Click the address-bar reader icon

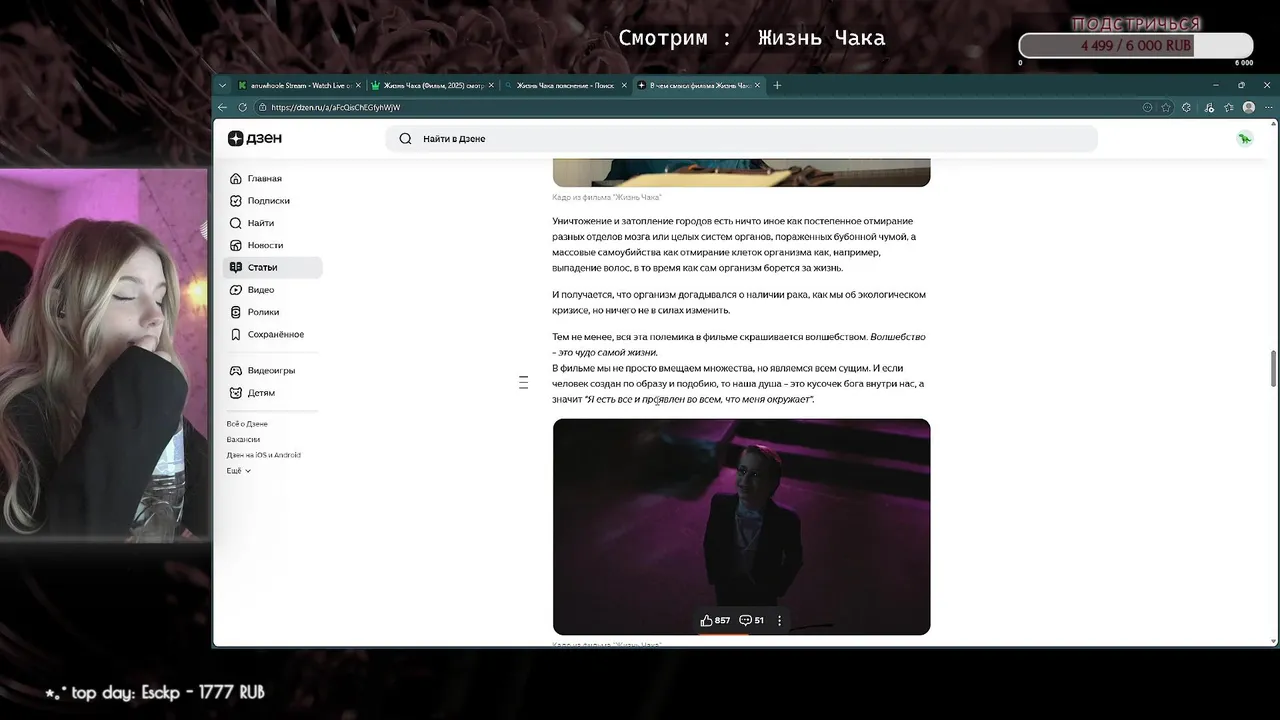(1147, 107)
